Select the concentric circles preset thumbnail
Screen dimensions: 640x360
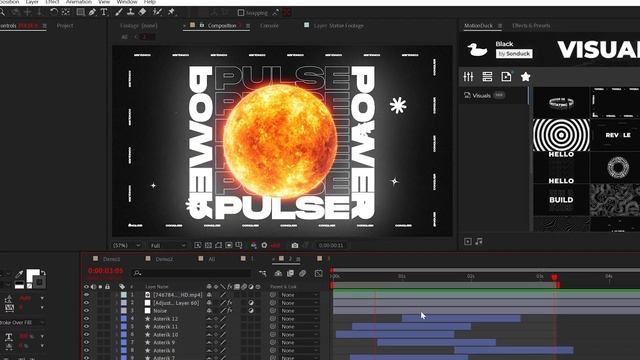(x=561, y=135)
